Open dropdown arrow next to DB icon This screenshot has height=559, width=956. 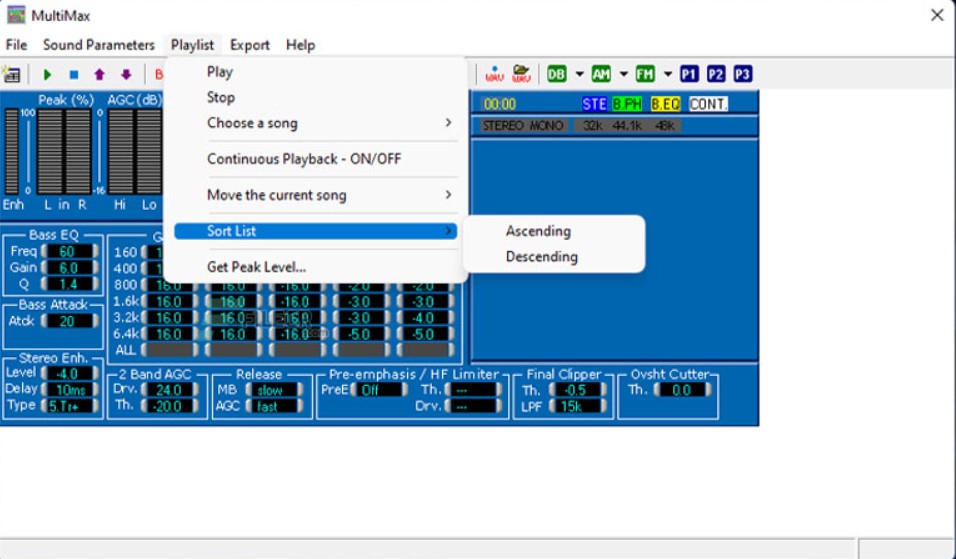pyautogui.click(x=579, y=74)
